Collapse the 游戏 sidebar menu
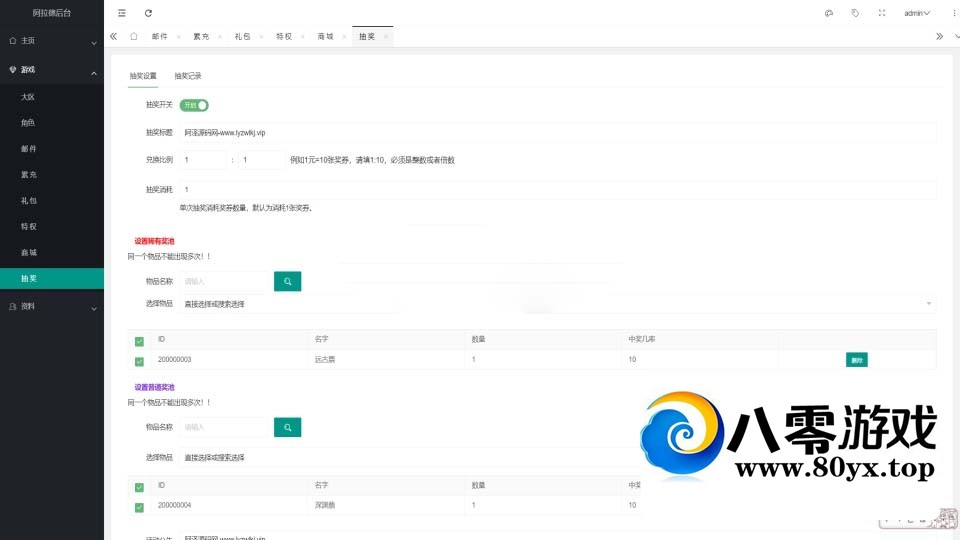 pyautogui.click(x=52, y=70)
